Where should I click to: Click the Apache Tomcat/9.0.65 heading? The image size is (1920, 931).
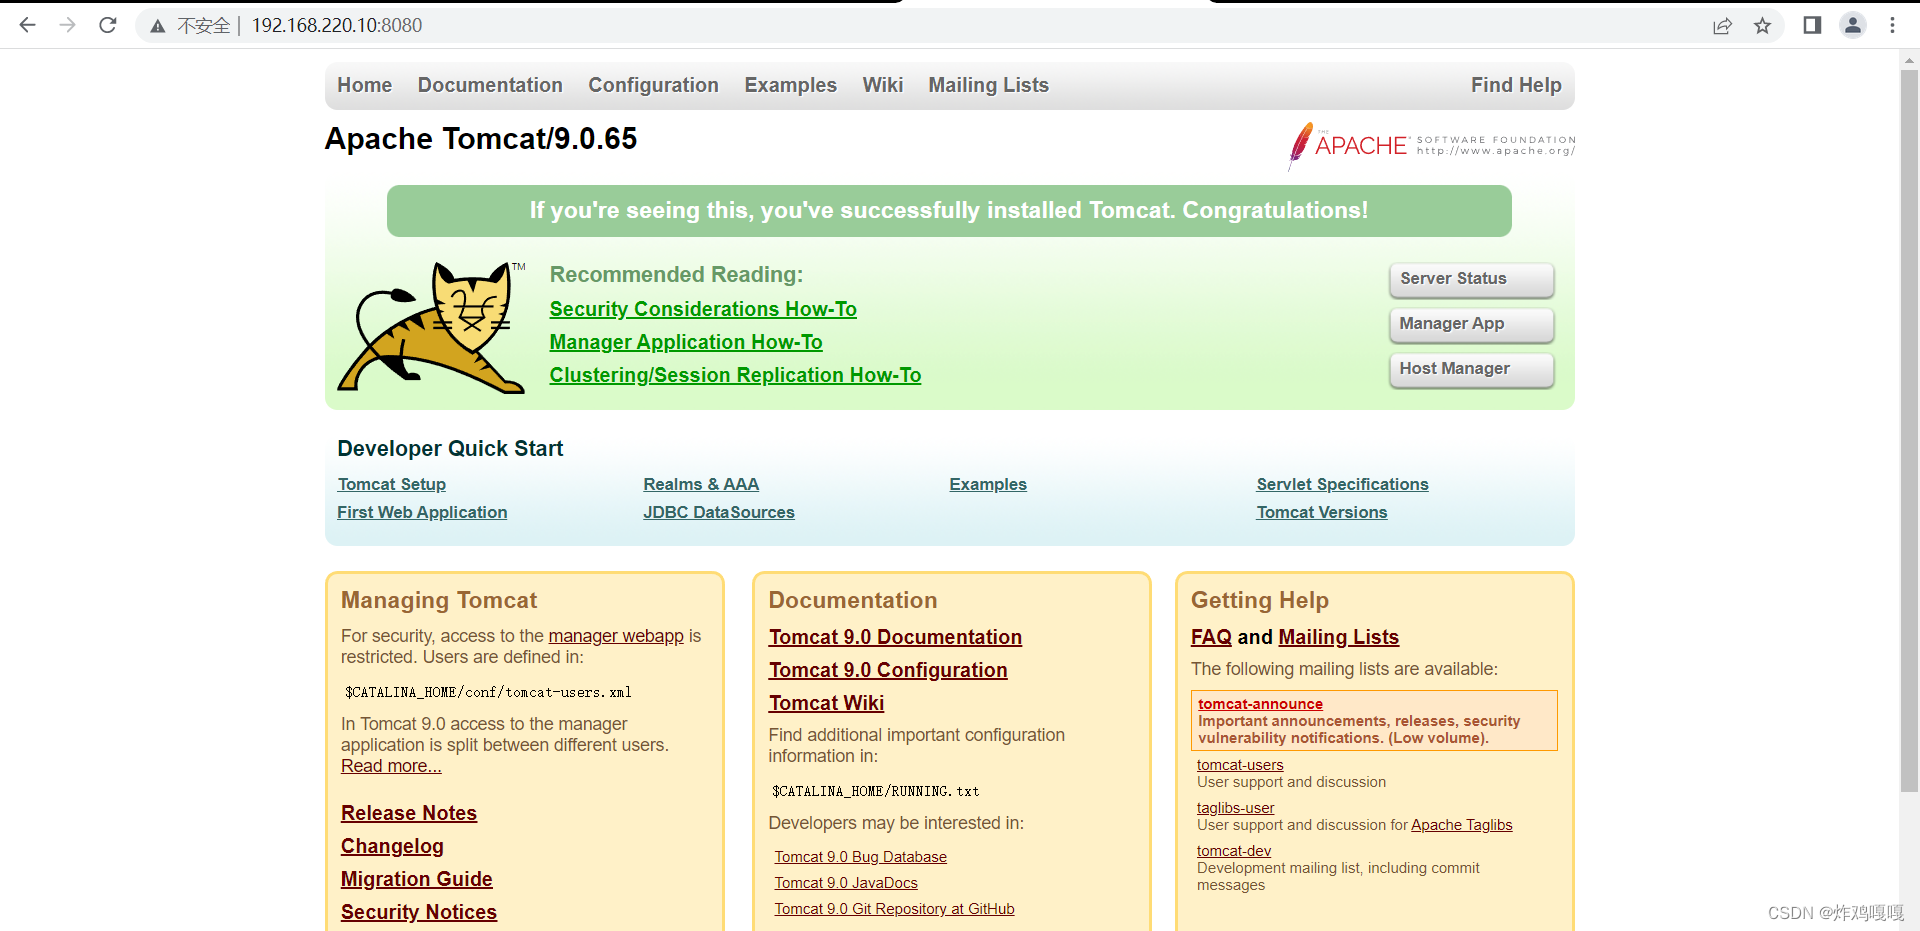[481, 138]
